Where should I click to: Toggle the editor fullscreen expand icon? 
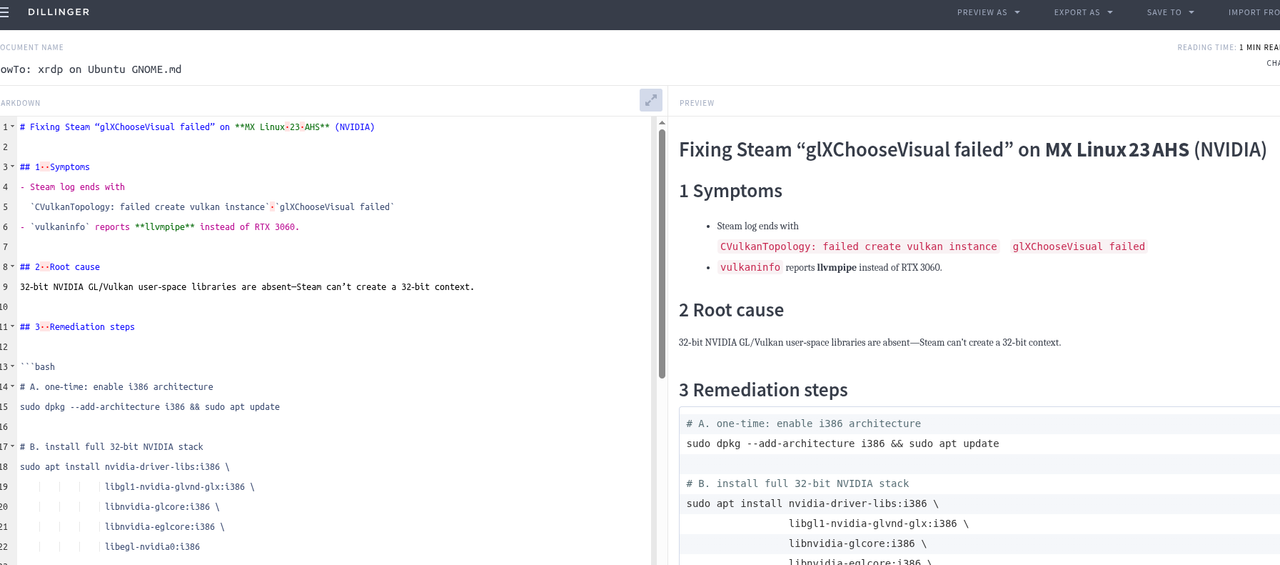[x=651, y=100]
